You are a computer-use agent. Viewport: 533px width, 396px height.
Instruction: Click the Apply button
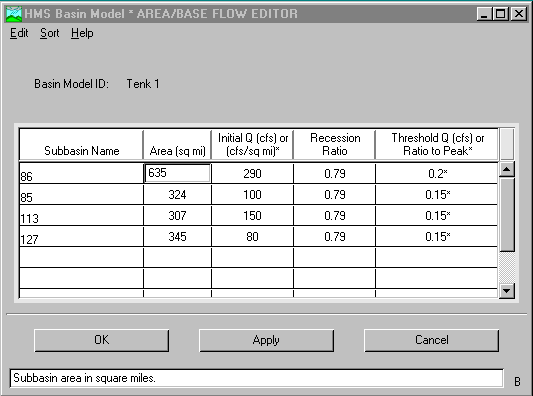click(266, 340)
